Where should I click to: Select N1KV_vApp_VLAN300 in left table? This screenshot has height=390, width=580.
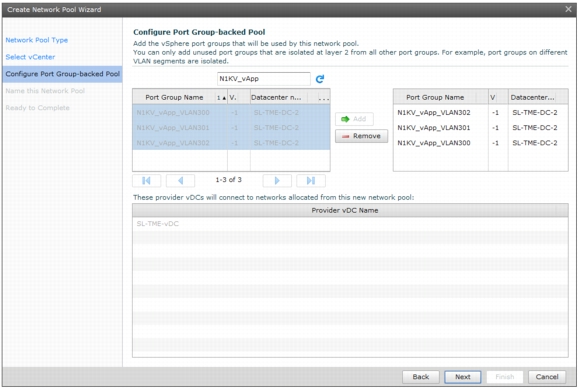(x=231, y=112)
